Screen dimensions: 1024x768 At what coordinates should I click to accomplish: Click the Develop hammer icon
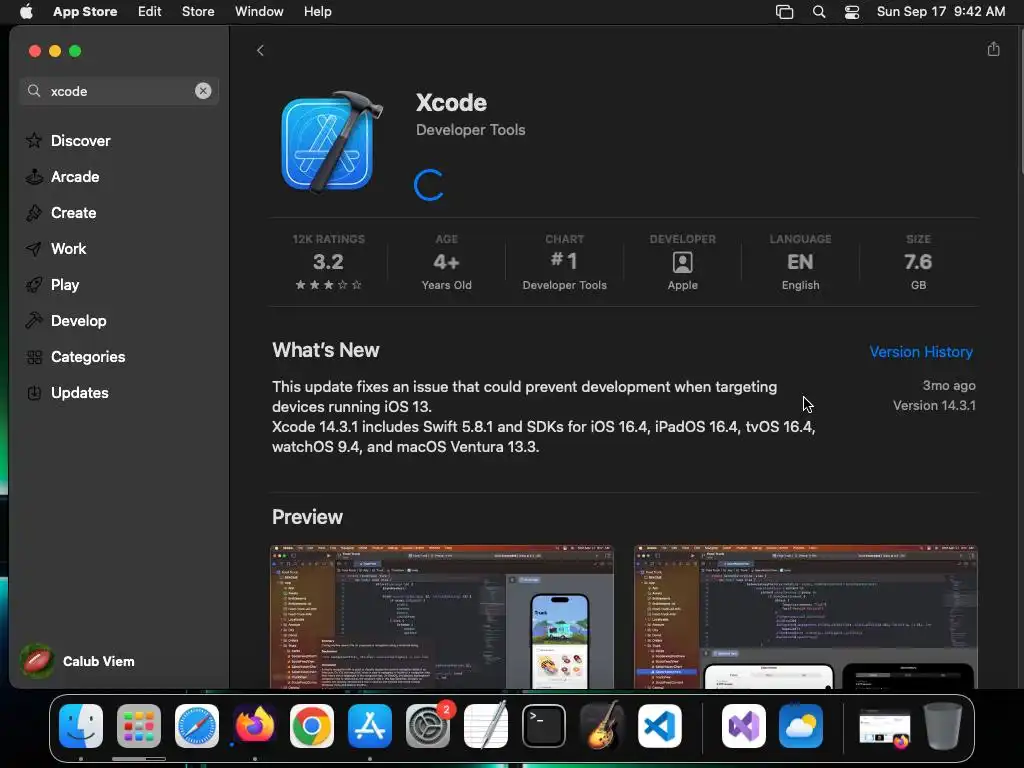click(34, 320)
